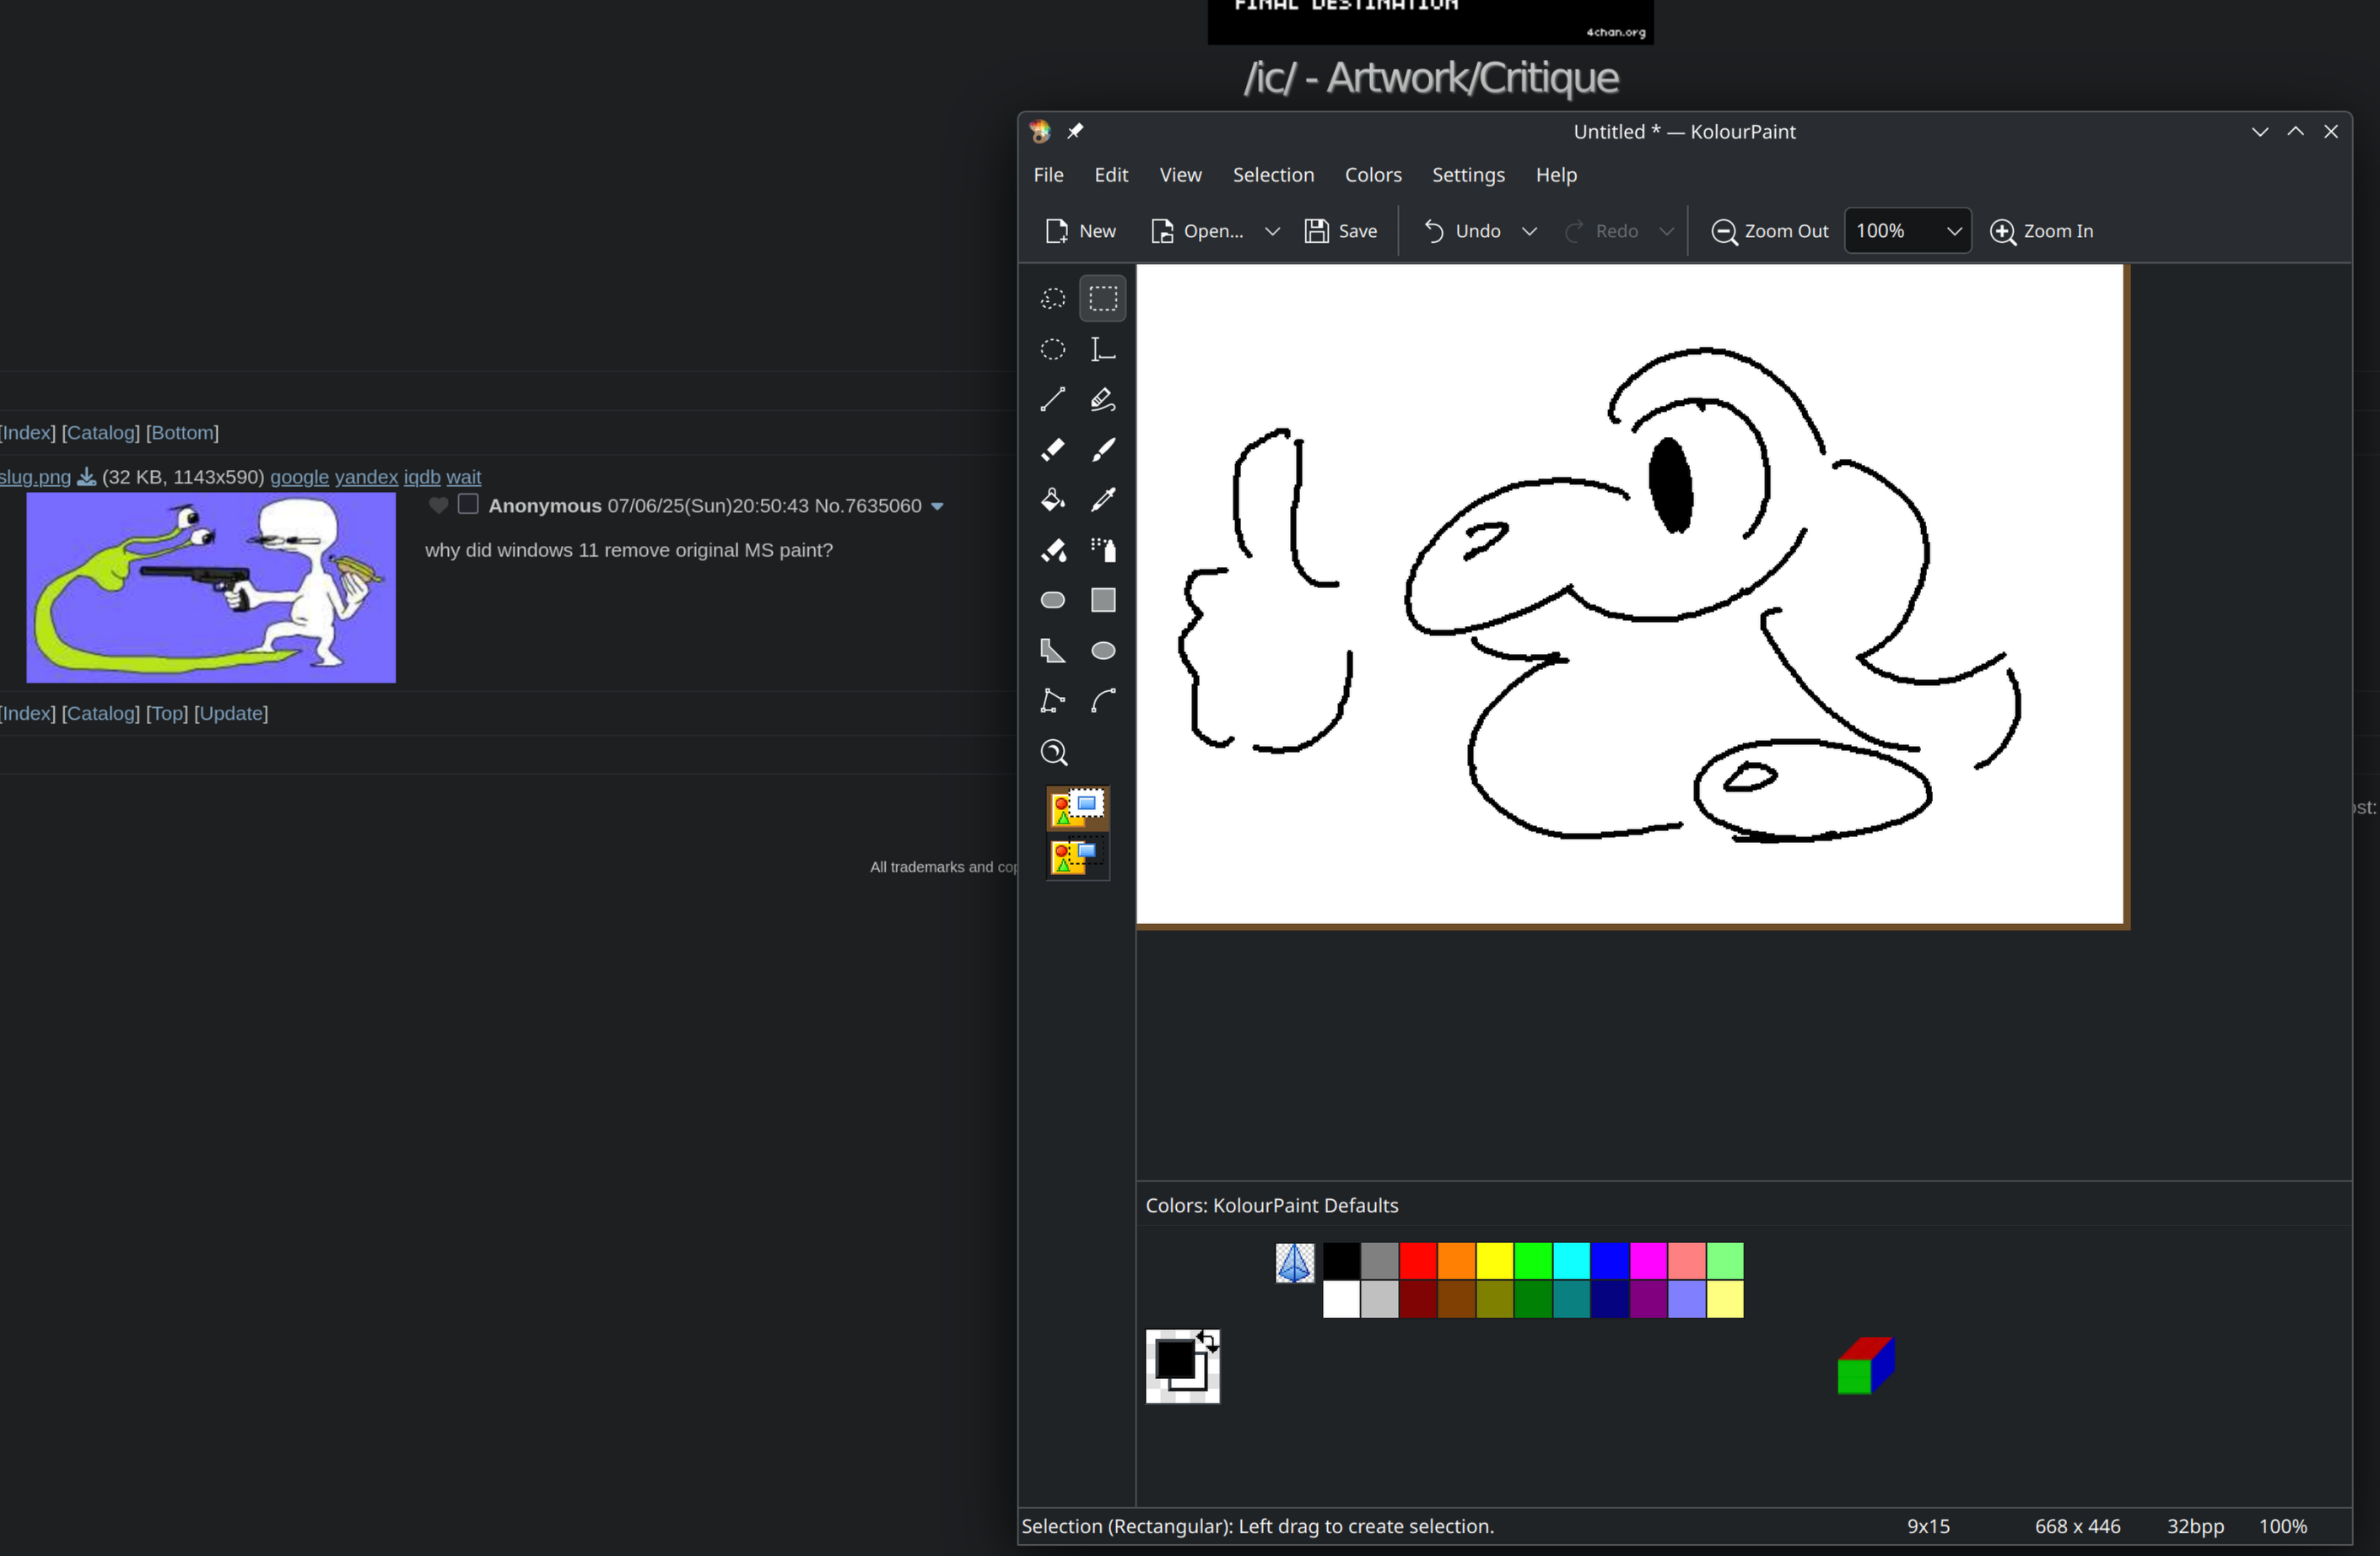Select the Pen tool
This screenshot has width=2380, height=1556.
(1103, 399)
